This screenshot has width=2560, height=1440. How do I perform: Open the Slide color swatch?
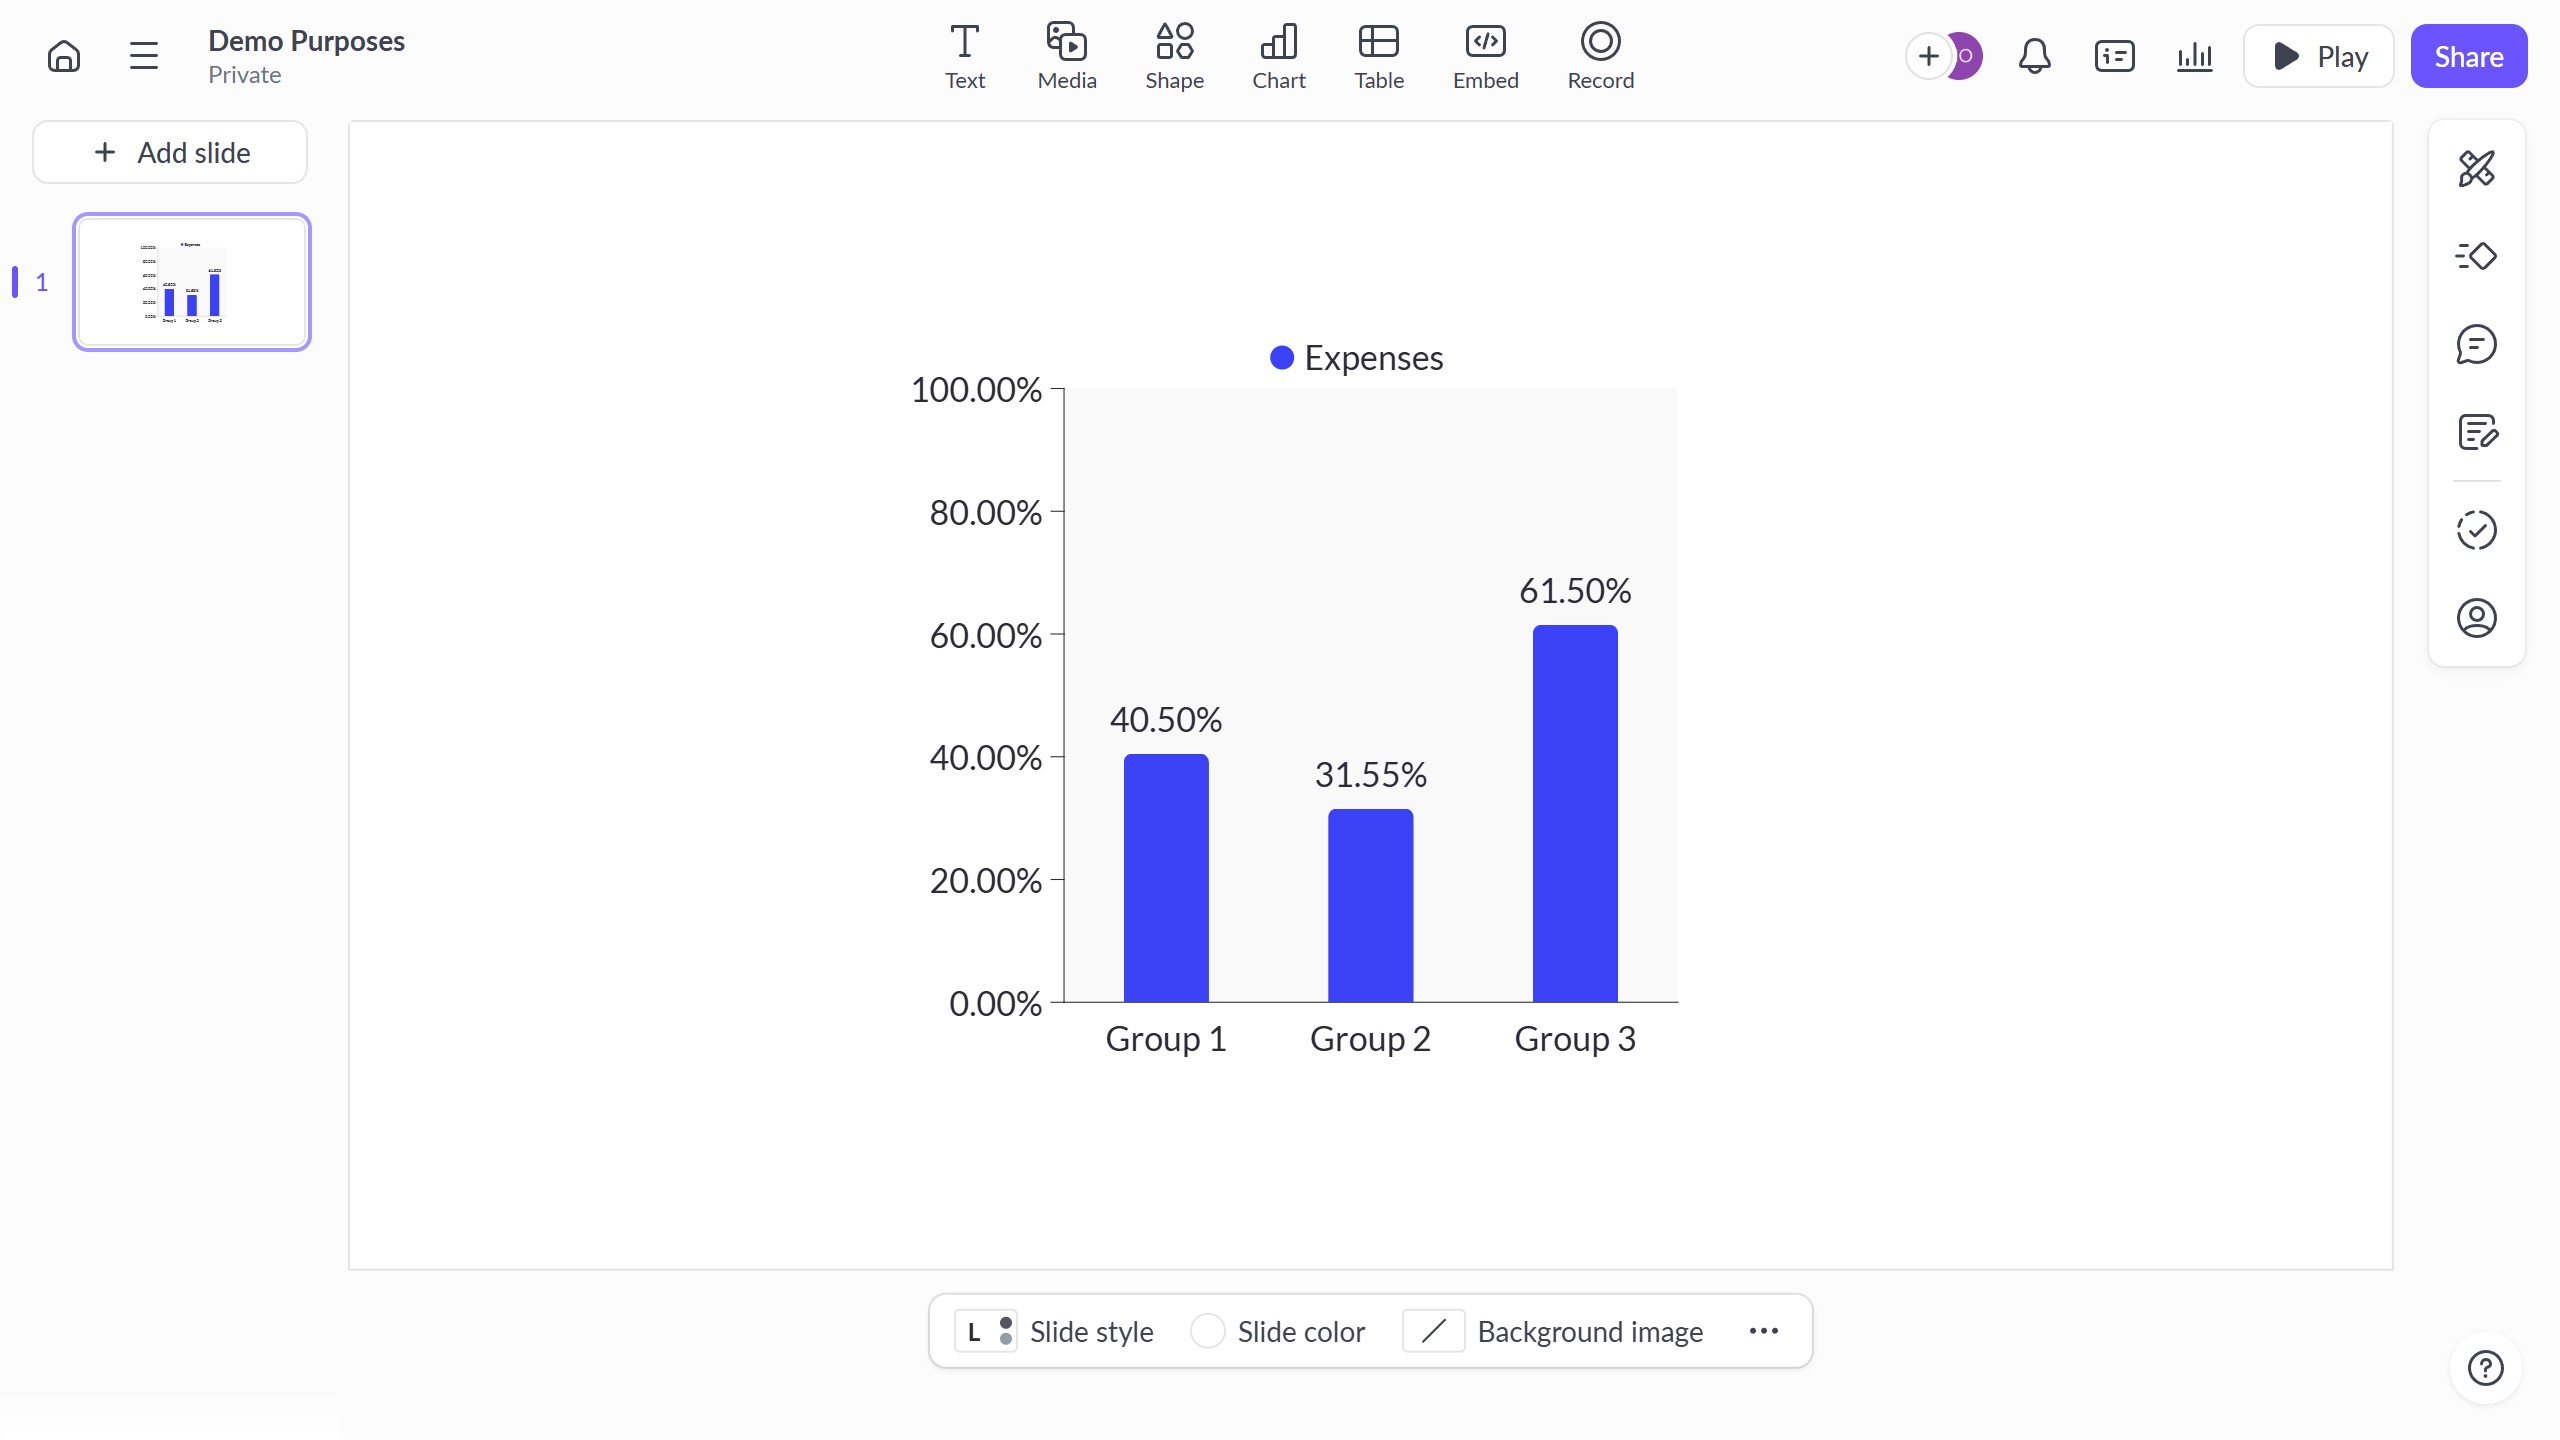tap(1278, 1331)
